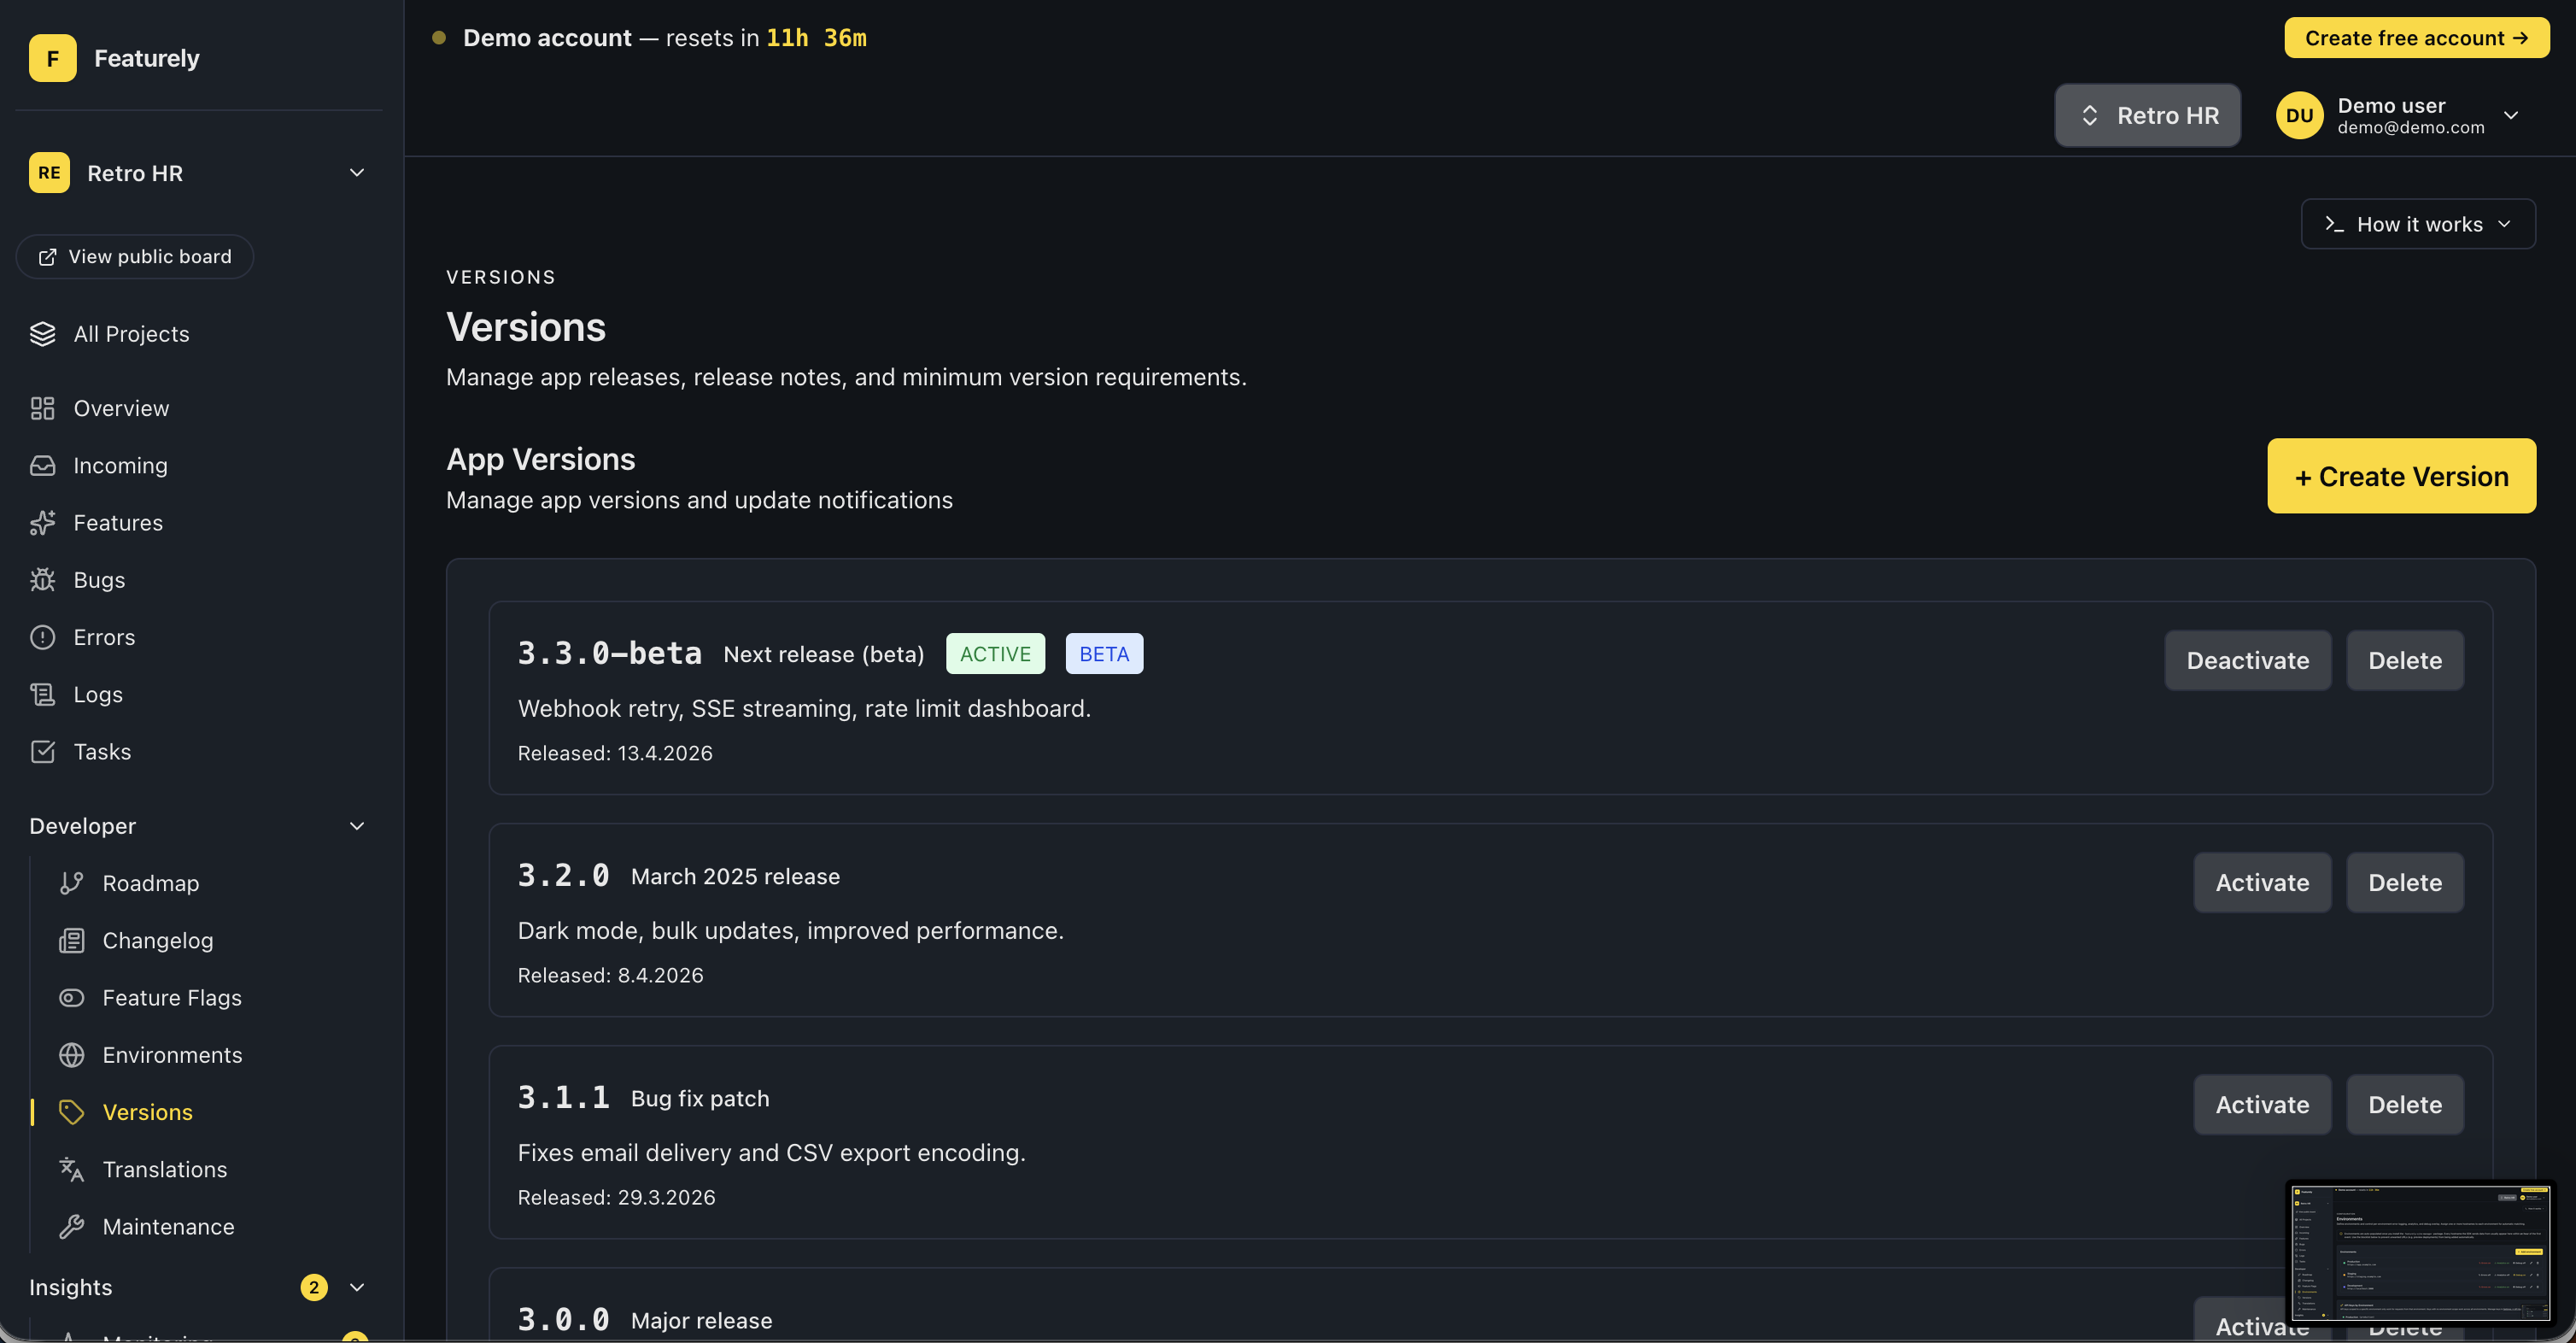Expand the Retro HR project dropdown in sidebar
The image size is (2576, 1343).
[x=357, y=173]
